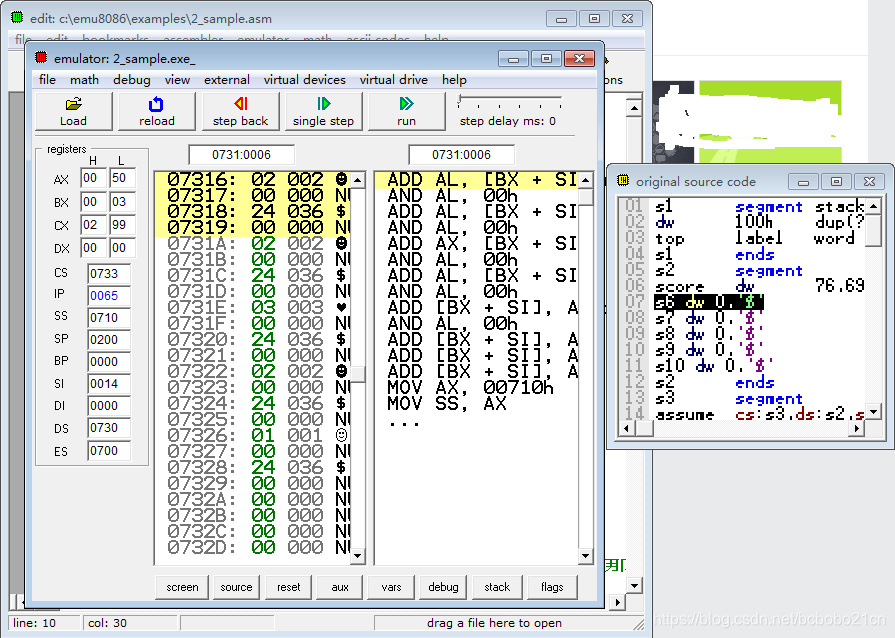Click the original source code window icon
The height and width of the screenshot is (638, 895).
click(623, 181)
